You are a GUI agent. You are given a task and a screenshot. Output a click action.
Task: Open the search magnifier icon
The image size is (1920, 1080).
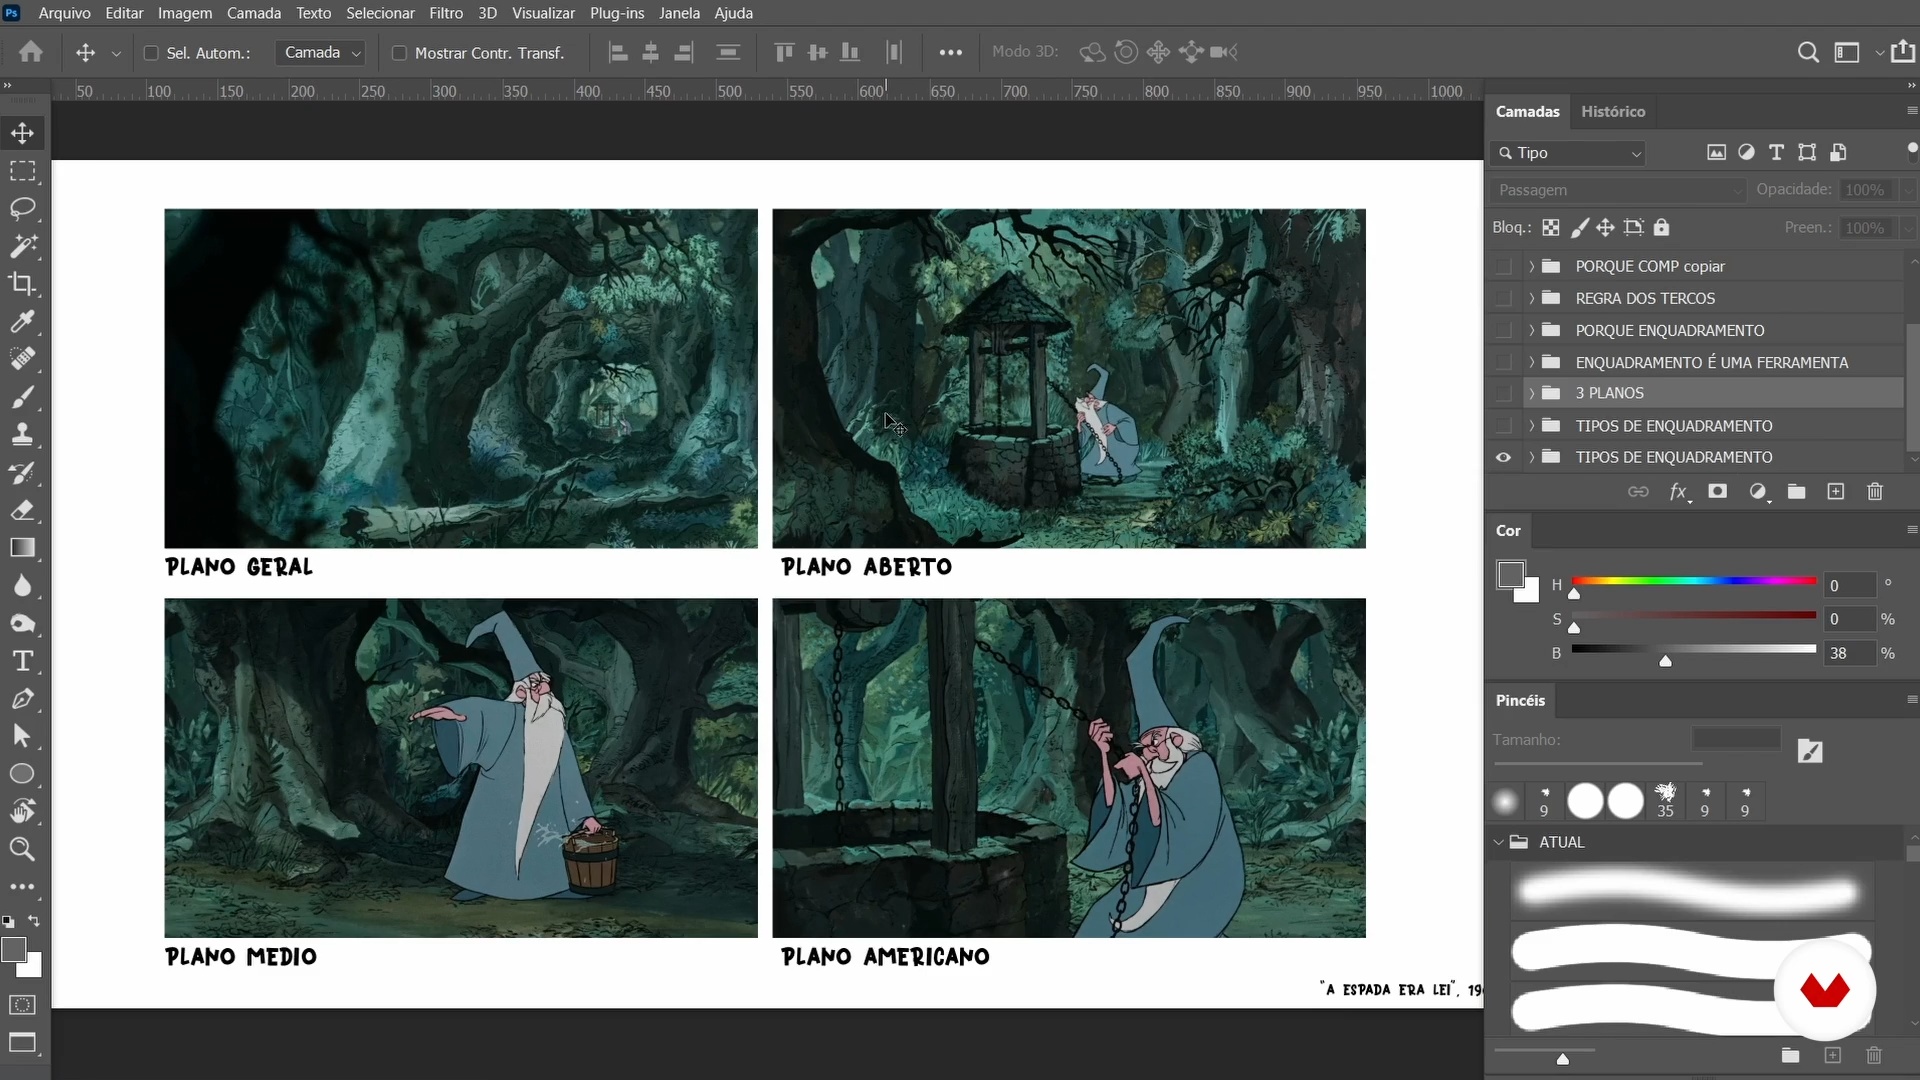(x=1808, y=52)
